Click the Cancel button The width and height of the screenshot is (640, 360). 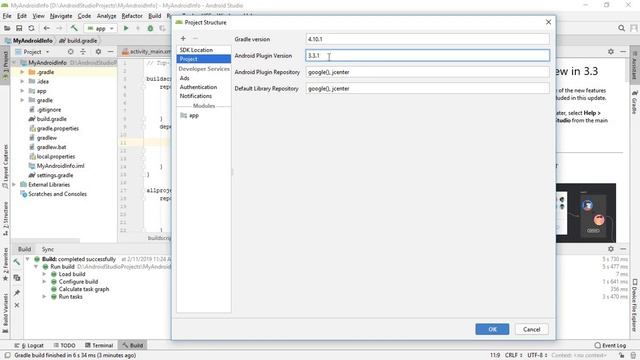point(531,329)
